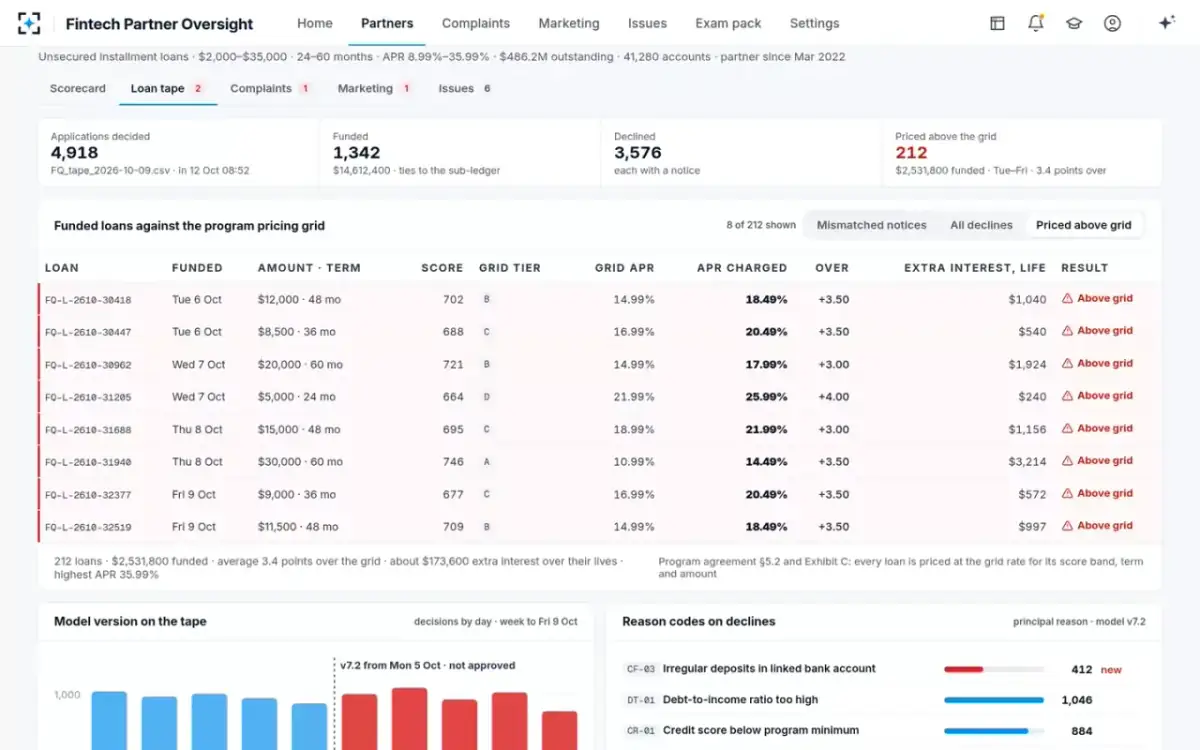The height and width of the screenshot is (750, 1200).
Task: Select Partners in top navigation
Action: coord(387,23)
